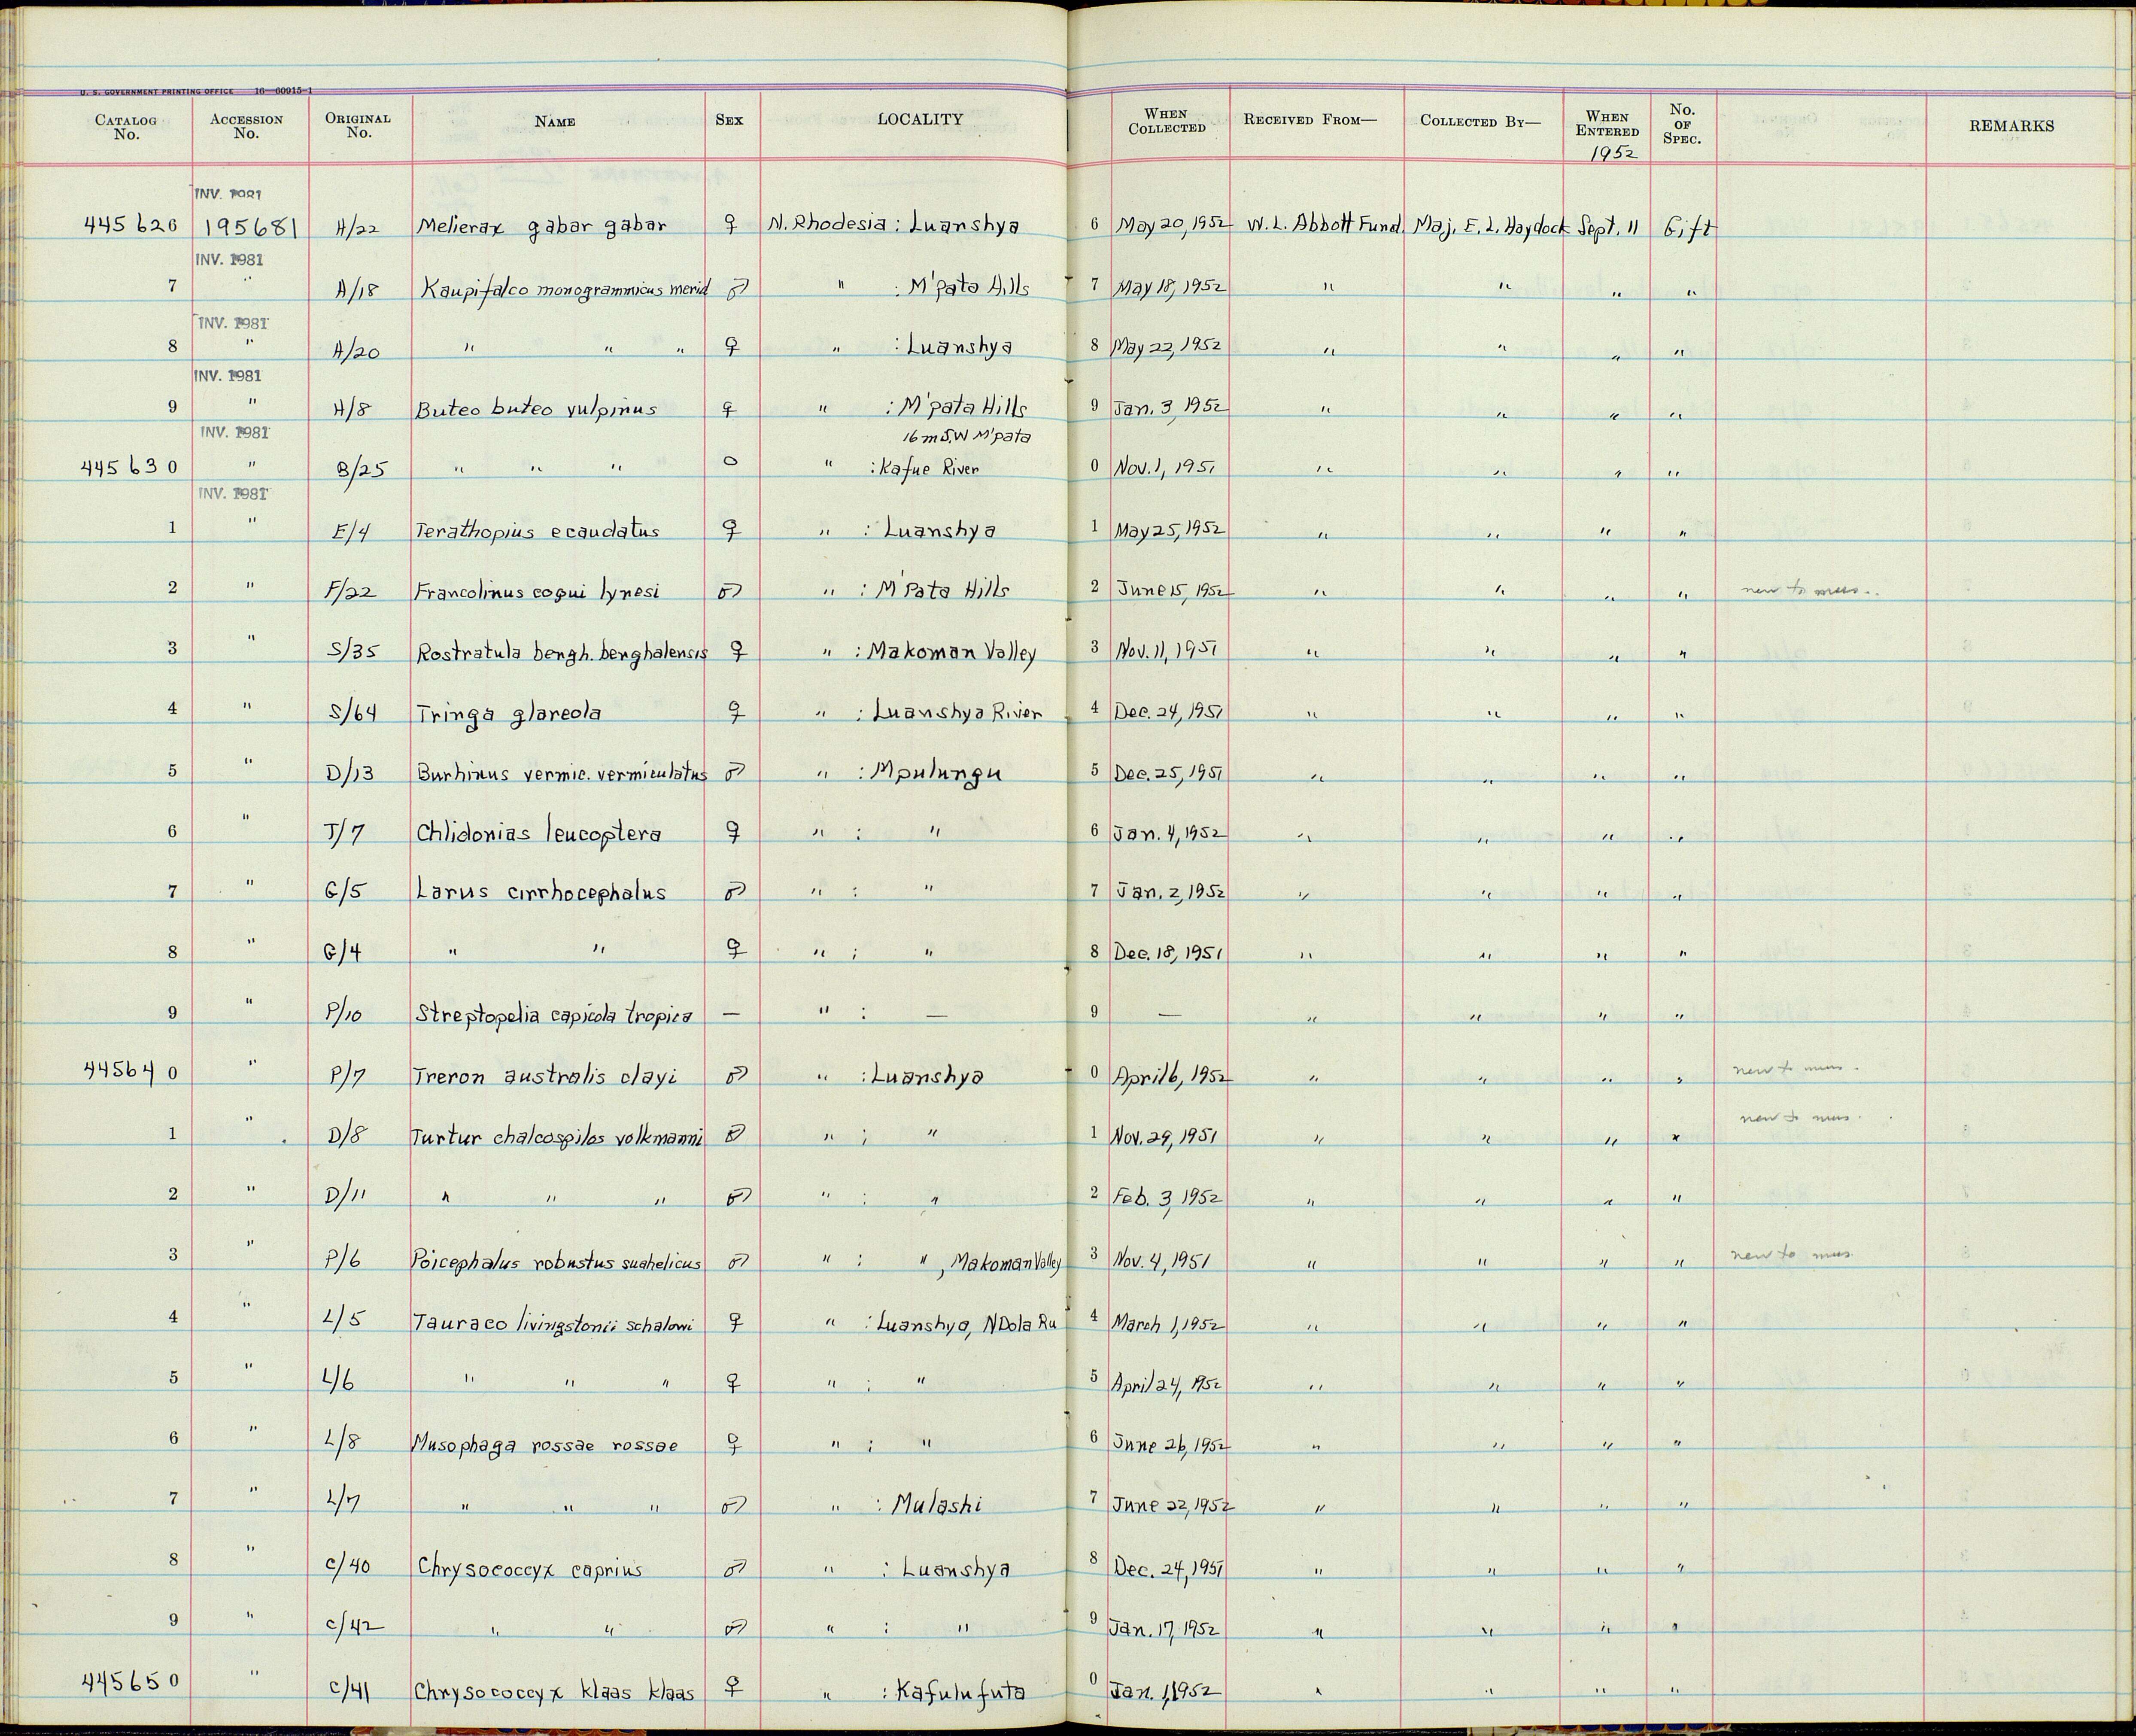Click 'Sept. 11' when-entered value
The height and width of the screenshot is (1736, 2136).
[1607, 228]
